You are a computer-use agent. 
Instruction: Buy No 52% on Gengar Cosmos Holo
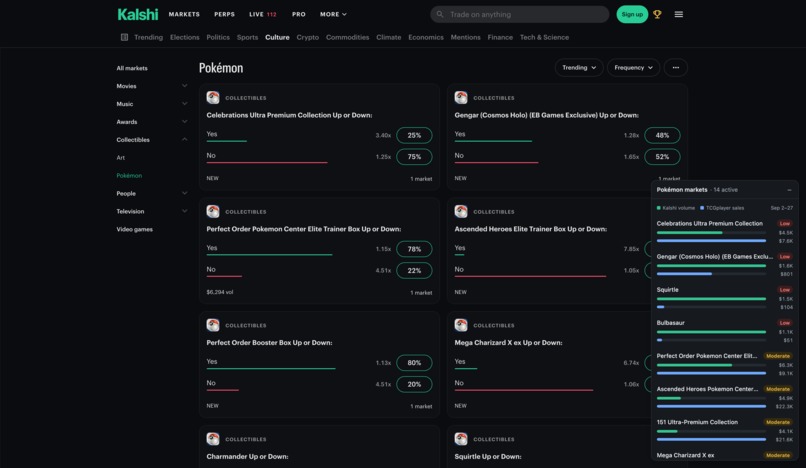click(662, 157)
